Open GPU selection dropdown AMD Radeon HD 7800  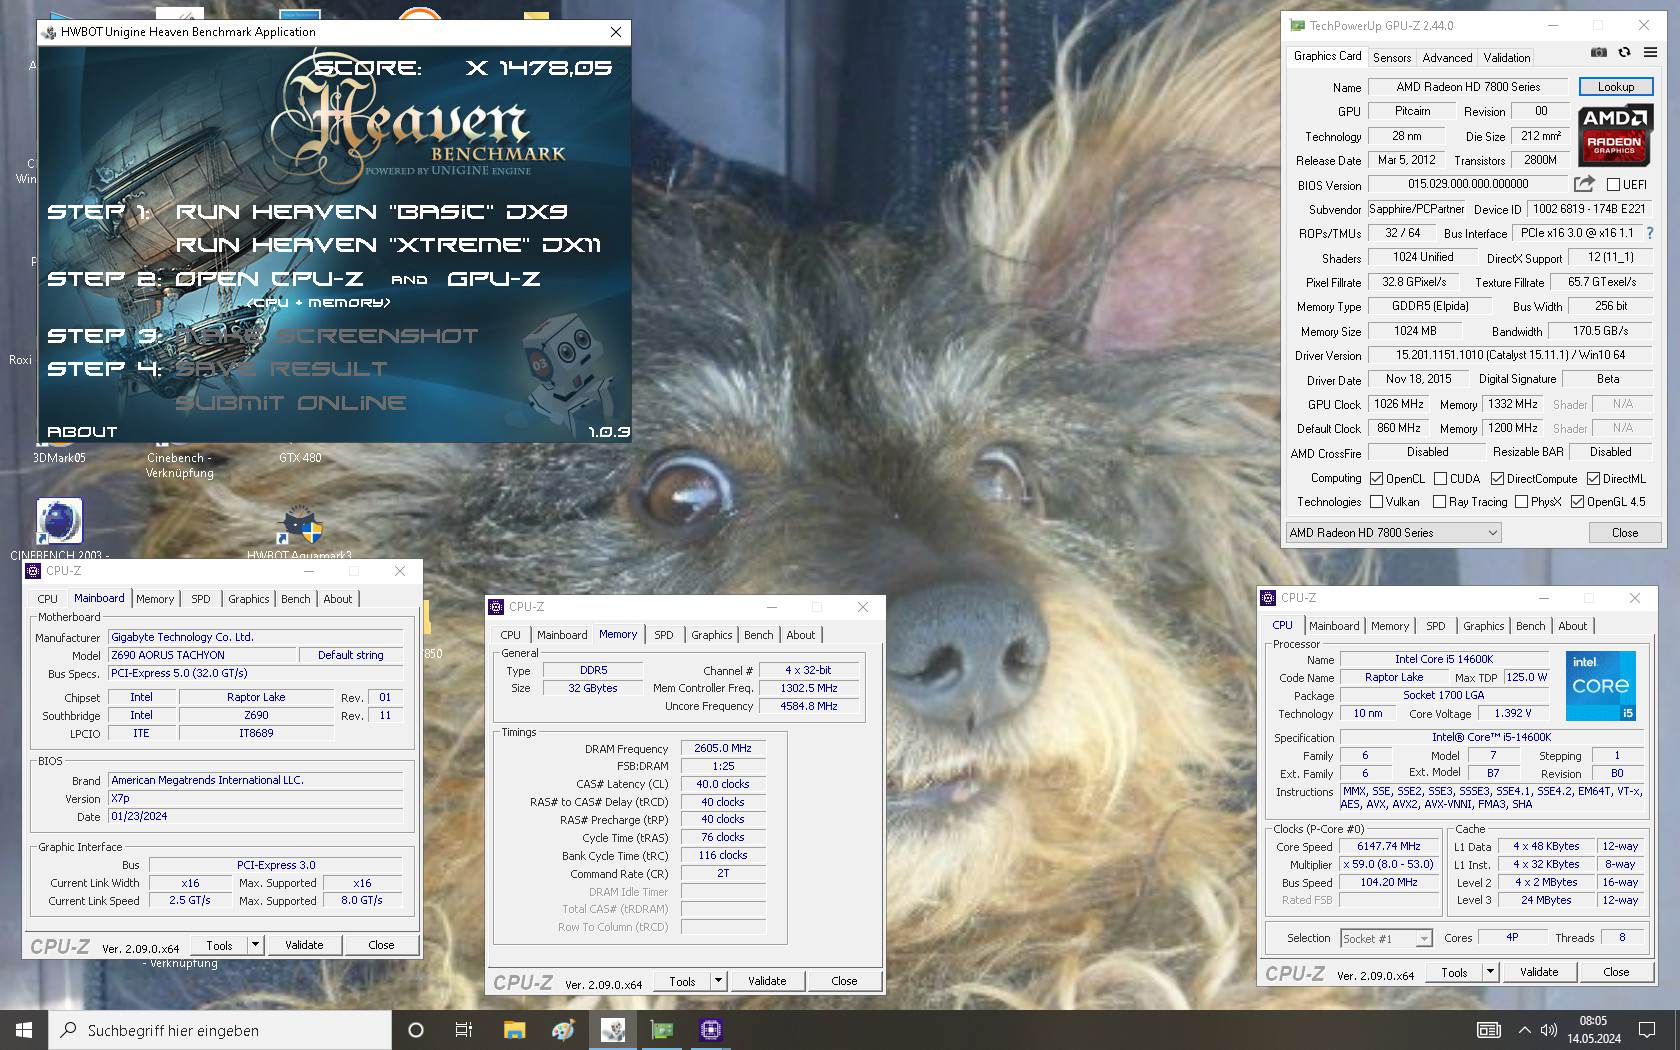tap(1393, 533)
